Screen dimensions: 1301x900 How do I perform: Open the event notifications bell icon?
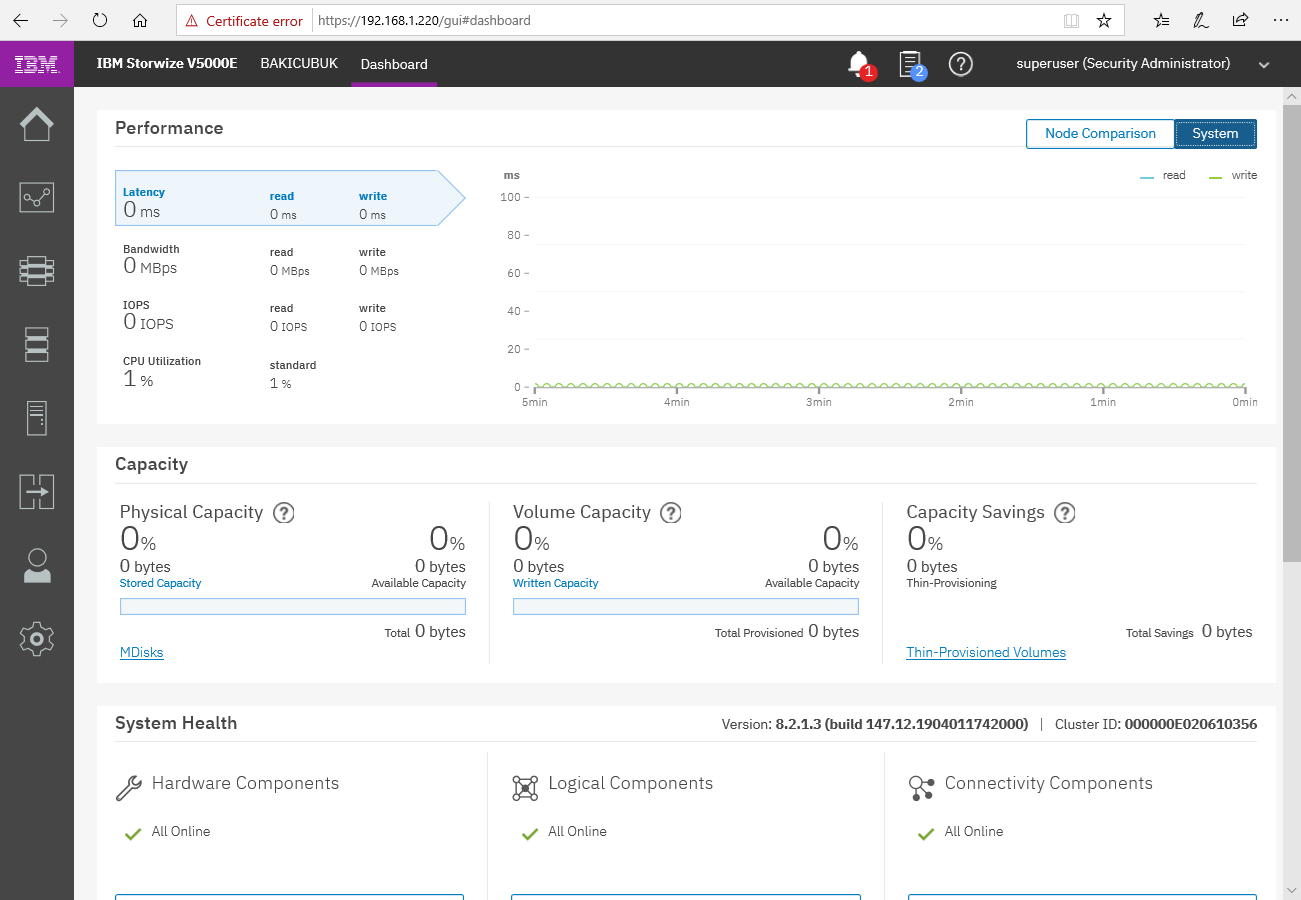[858, 64]
